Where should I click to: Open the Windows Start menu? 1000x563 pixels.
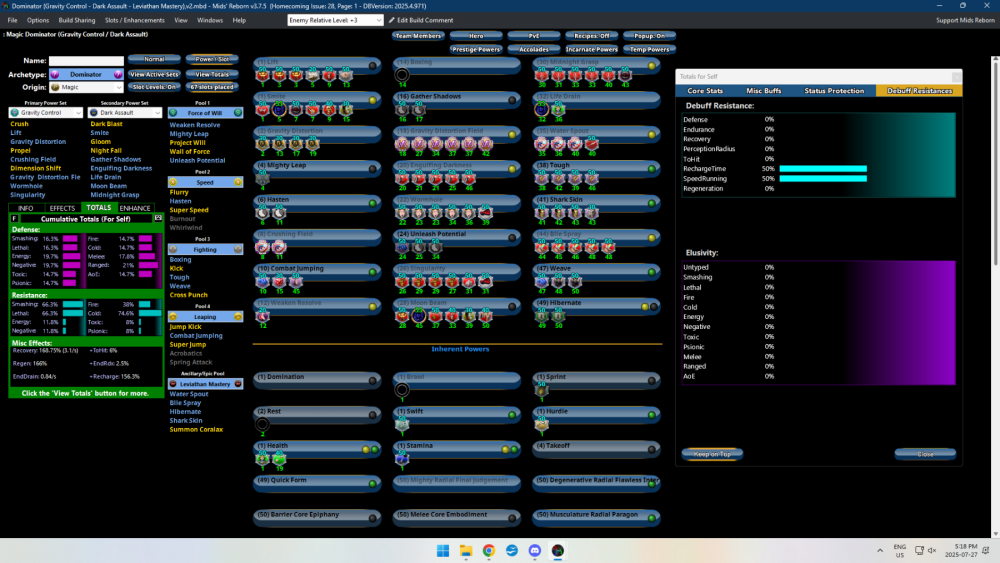click(x=443, y=551)
